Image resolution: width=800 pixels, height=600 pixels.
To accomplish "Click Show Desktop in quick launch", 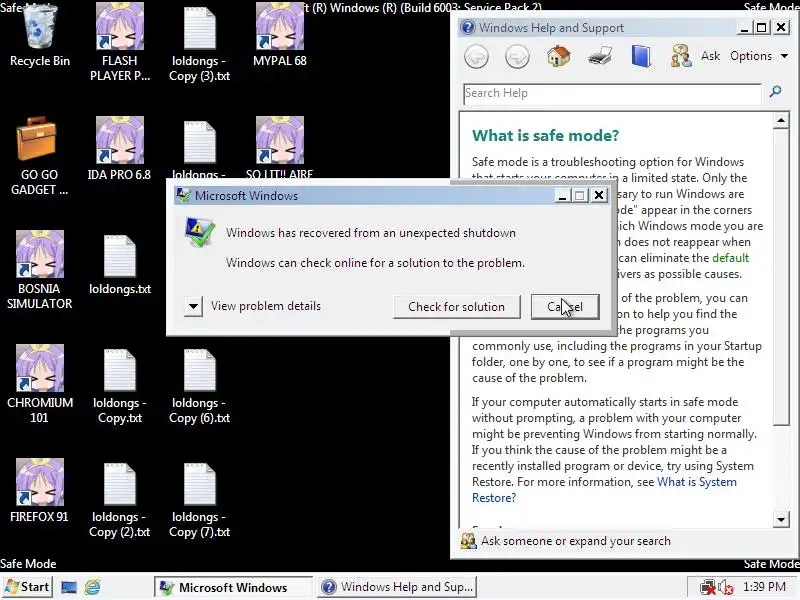I will [69, 587].
